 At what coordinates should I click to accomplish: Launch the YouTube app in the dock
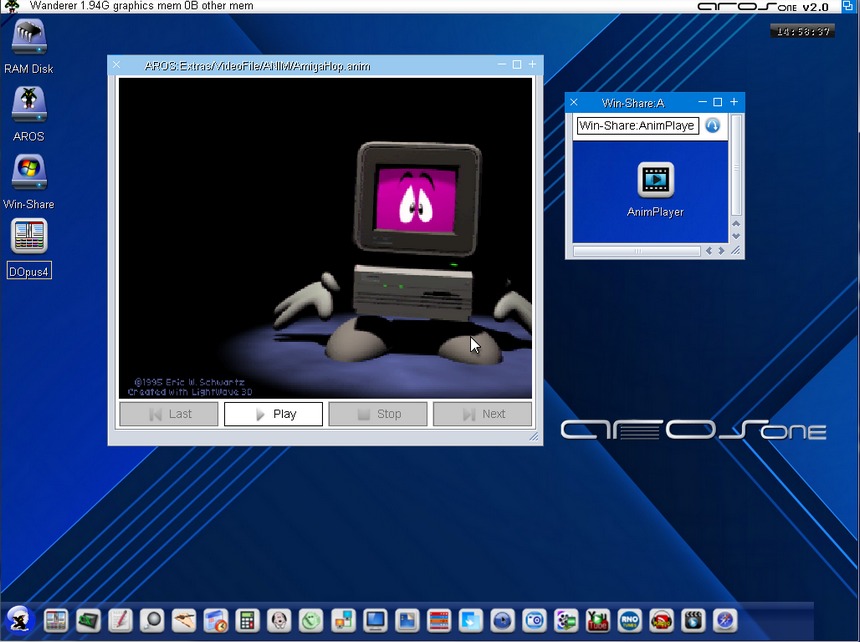(598, 620)
